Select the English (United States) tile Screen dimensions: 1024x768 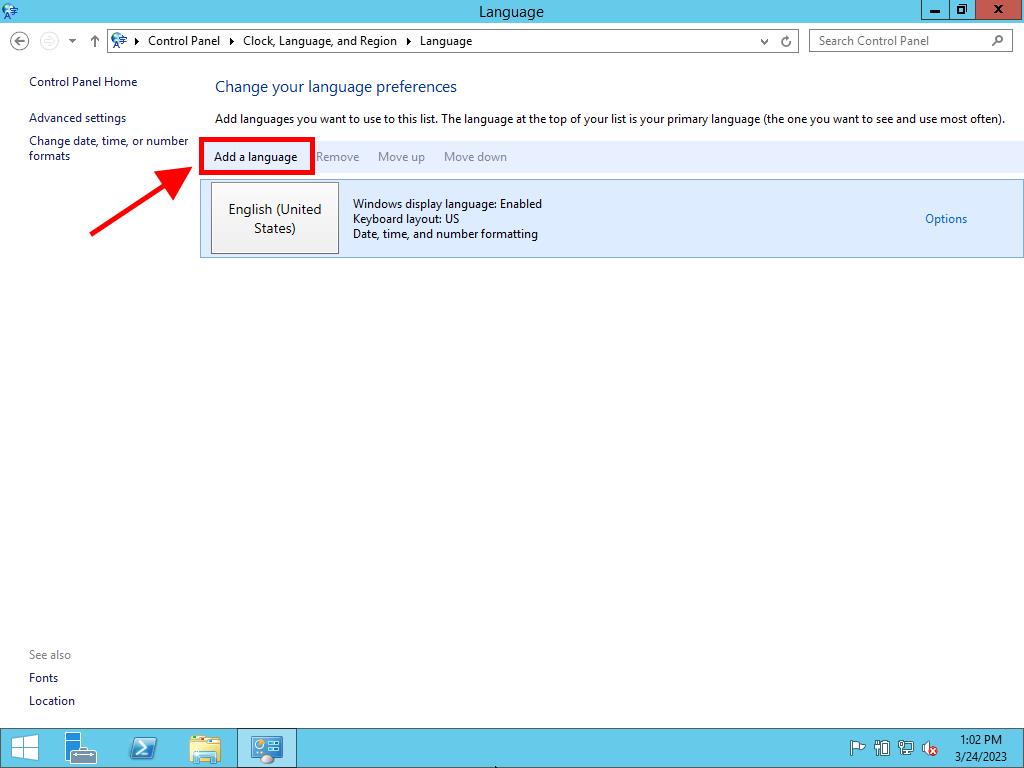275,218
